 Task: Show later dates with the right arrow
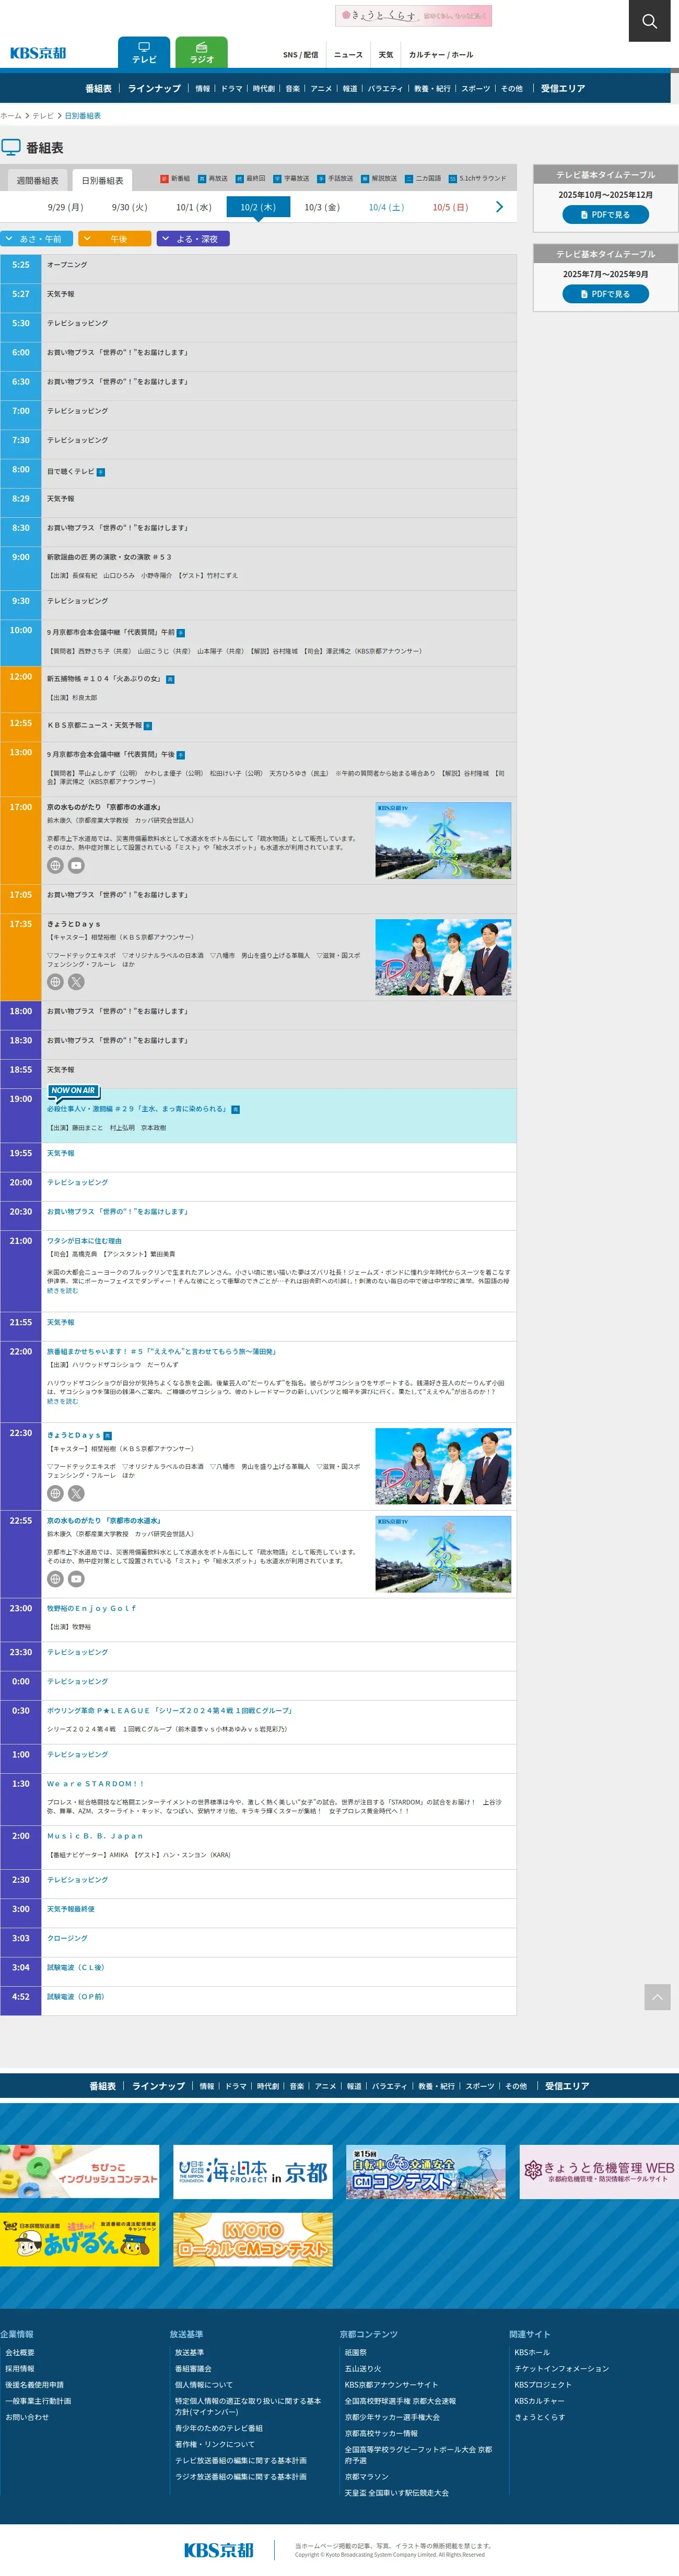point(499,207)
